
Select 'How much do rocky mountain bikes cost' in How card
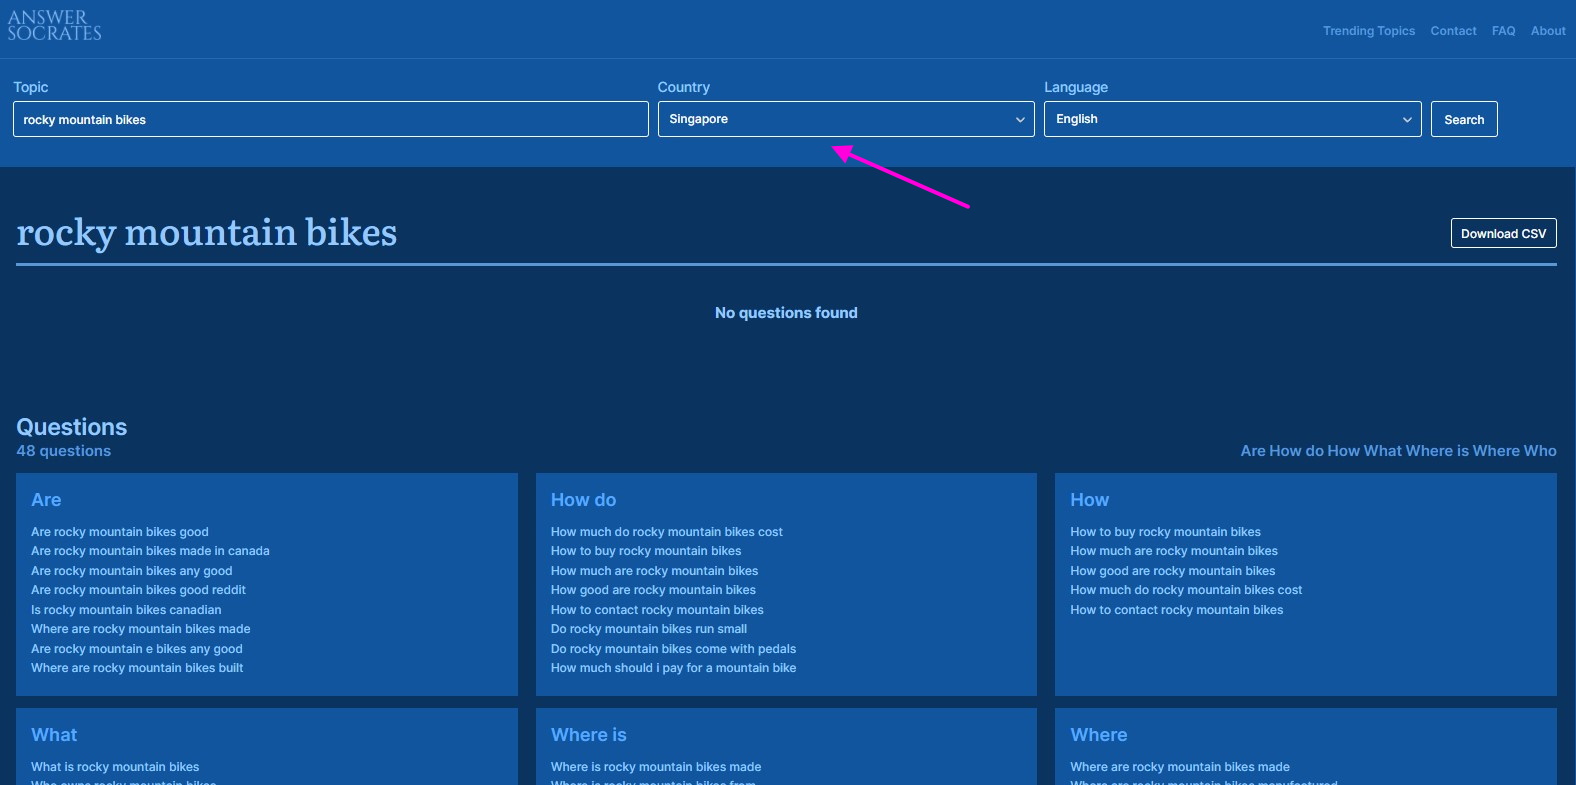(x=1186, y=590)
